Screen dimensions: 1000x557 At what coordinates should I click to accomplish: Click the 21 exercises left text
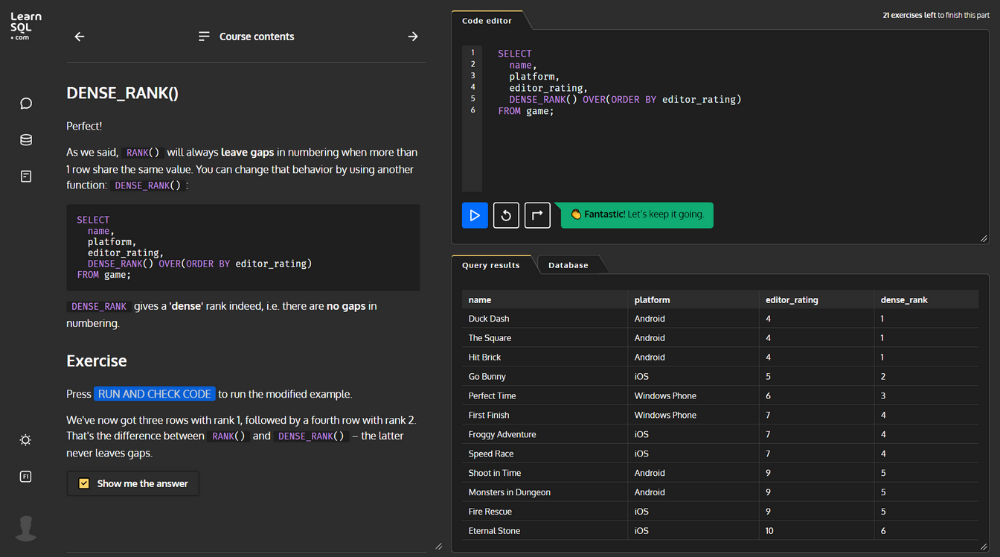click(909, 15)
